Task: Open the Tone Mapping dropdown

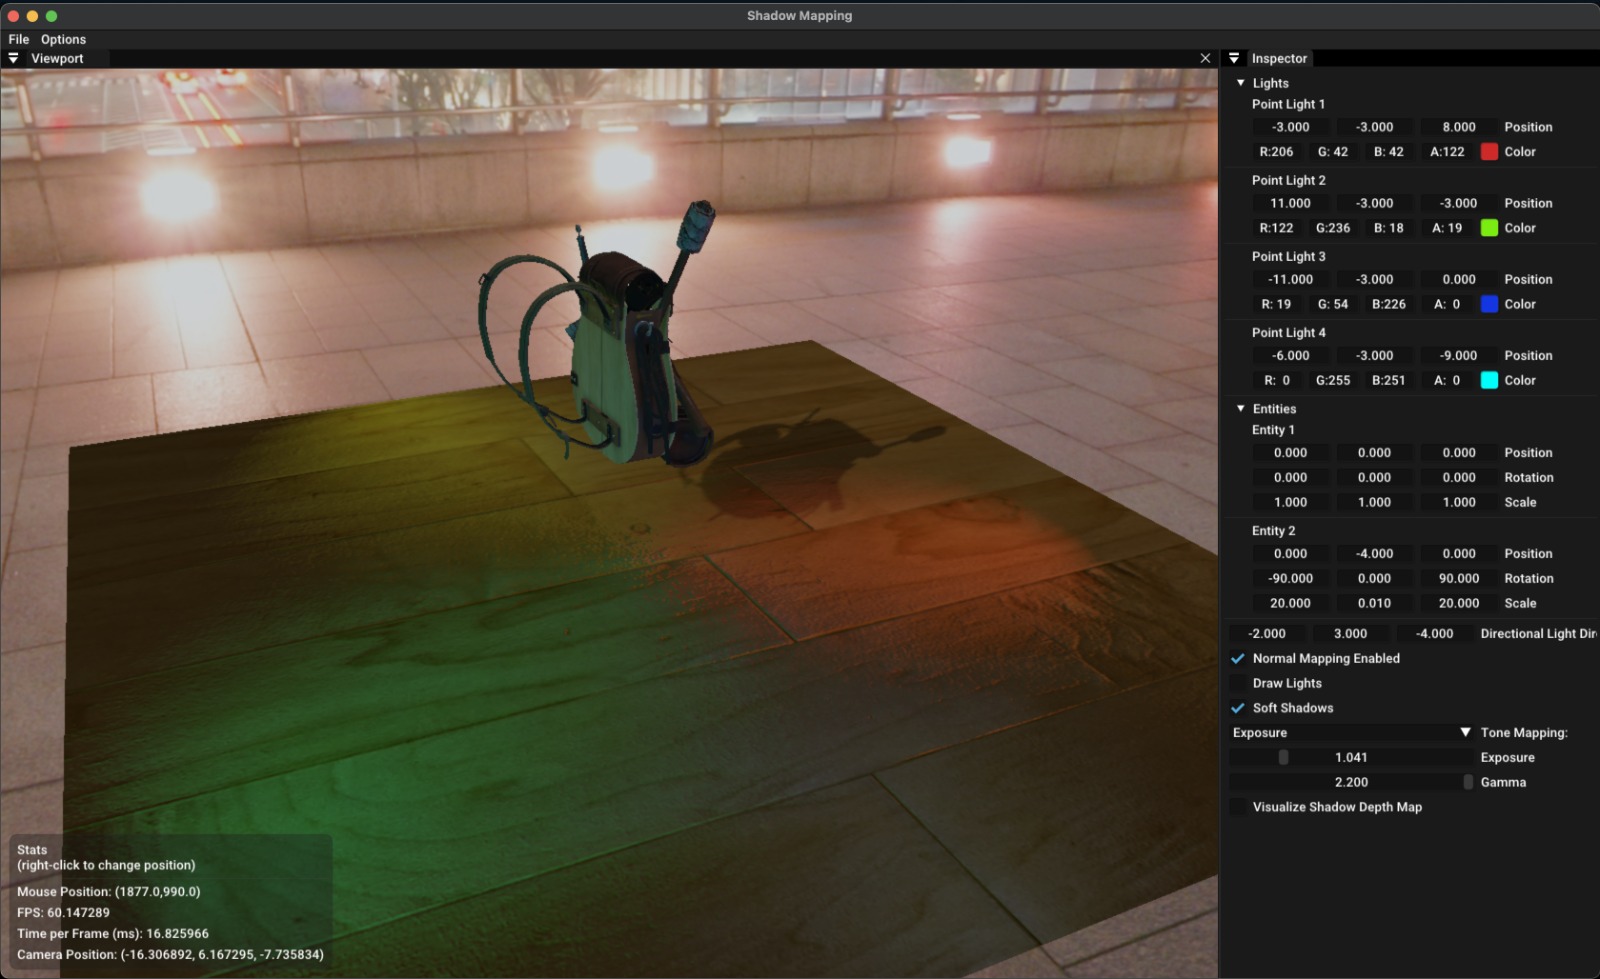Action: click(1352, 733)
